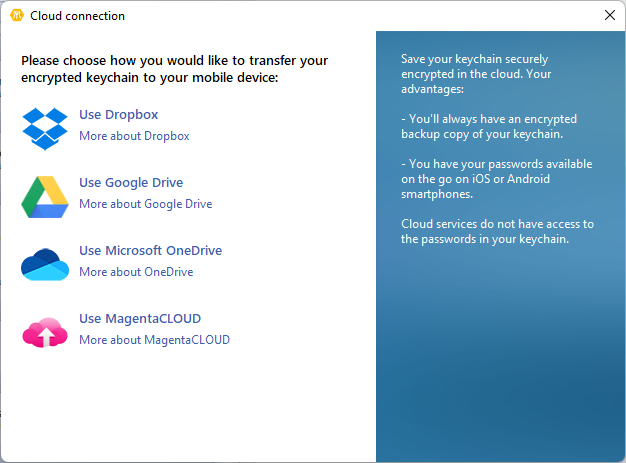Open the More about Google Drive link
This screenshot has width=626, height=463.
(145, 204)
